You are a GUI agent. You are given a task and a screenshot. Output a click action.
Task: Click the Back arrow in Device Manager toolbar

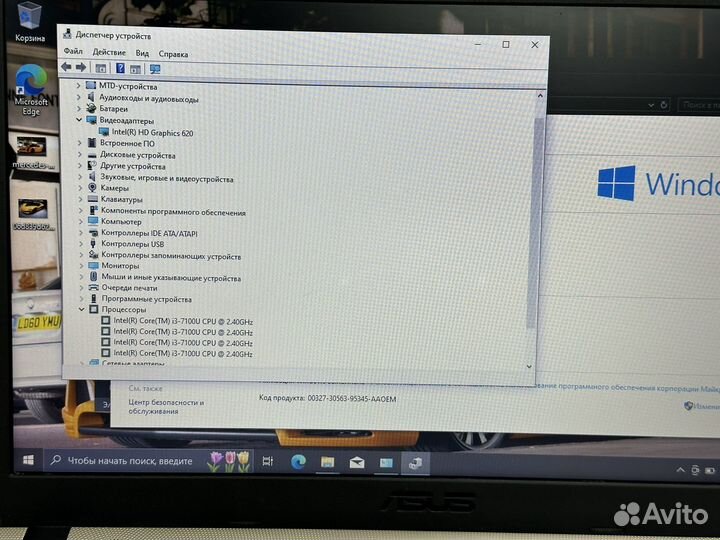tap(67, 68)
